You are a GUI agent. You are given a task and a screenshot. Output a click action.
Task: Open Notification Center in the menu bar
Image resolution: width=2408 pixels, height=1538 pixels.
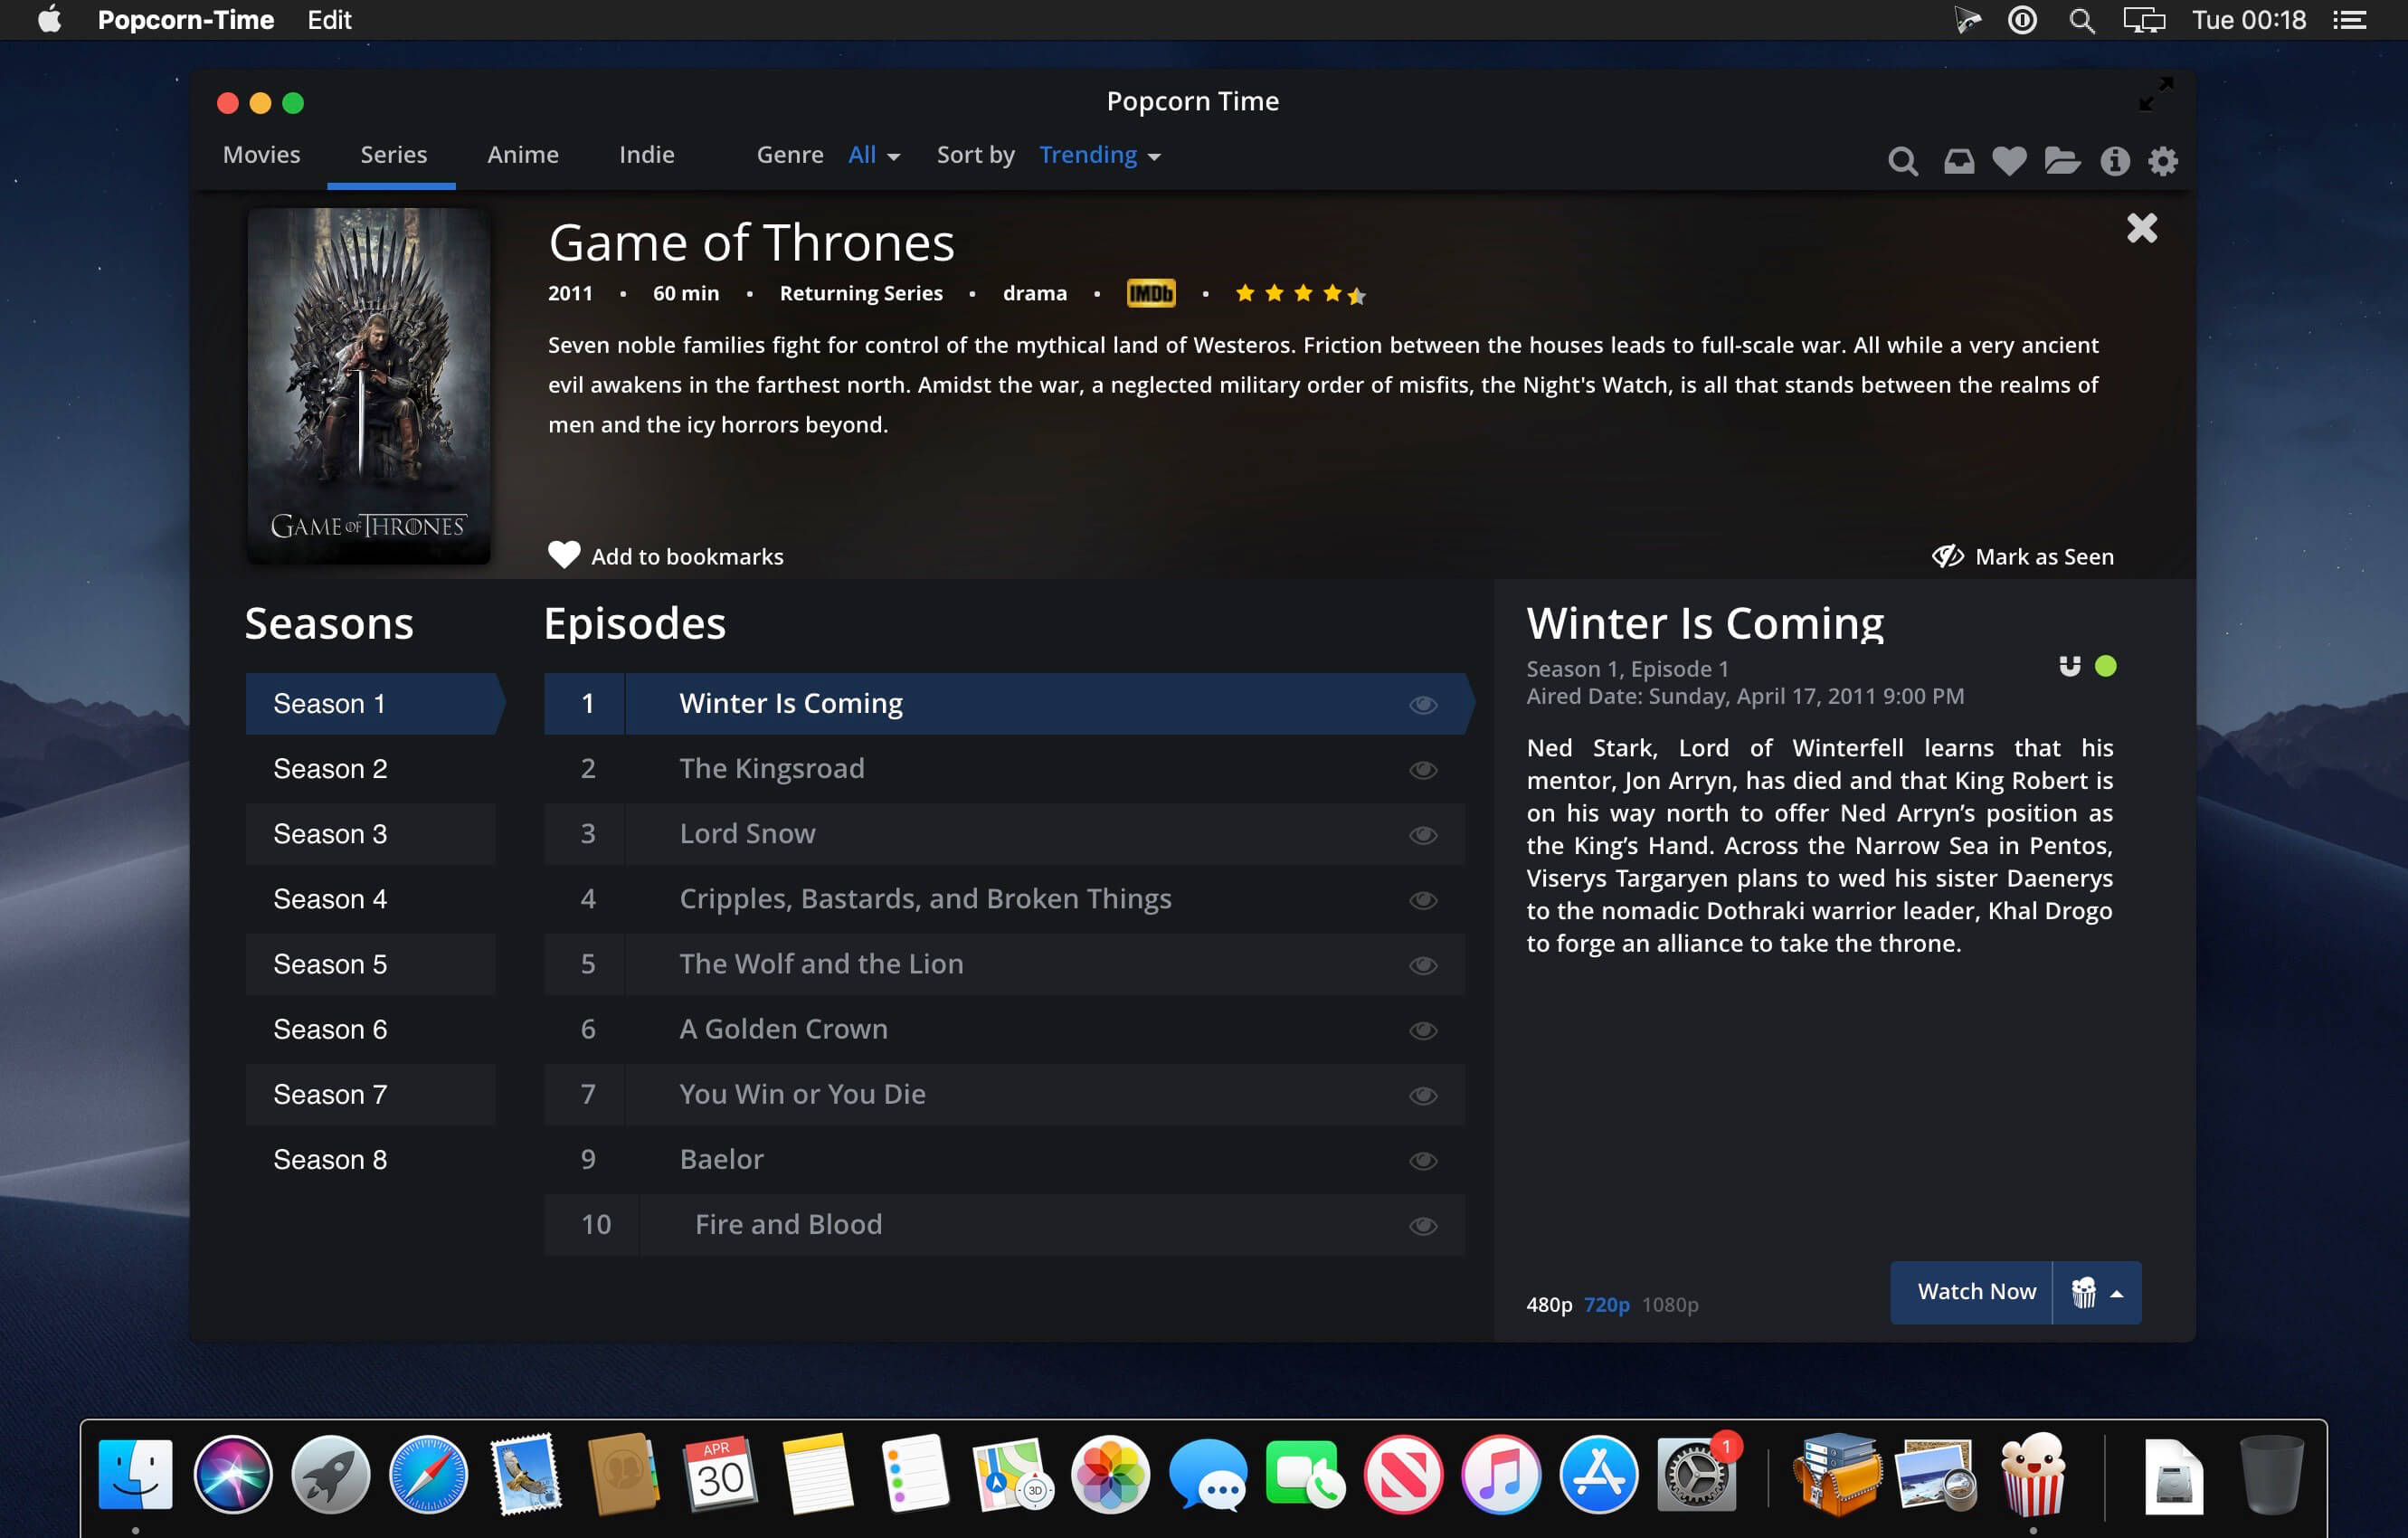click(2349, 20)
